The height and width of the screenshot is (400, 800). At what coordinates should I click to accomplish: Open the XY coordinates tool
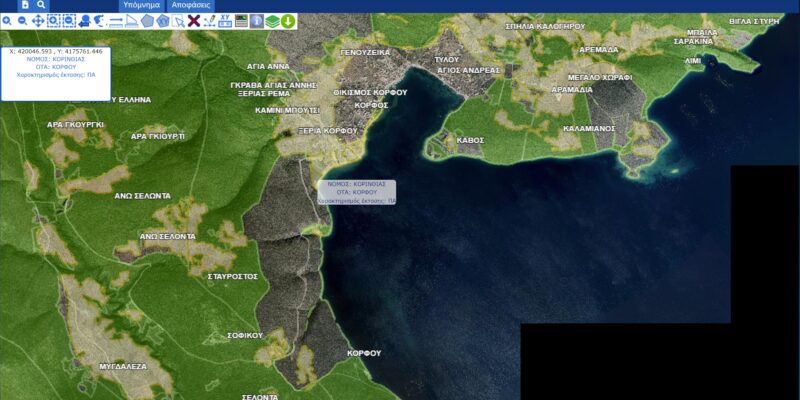pyautogui.click(x=225, y=20)
